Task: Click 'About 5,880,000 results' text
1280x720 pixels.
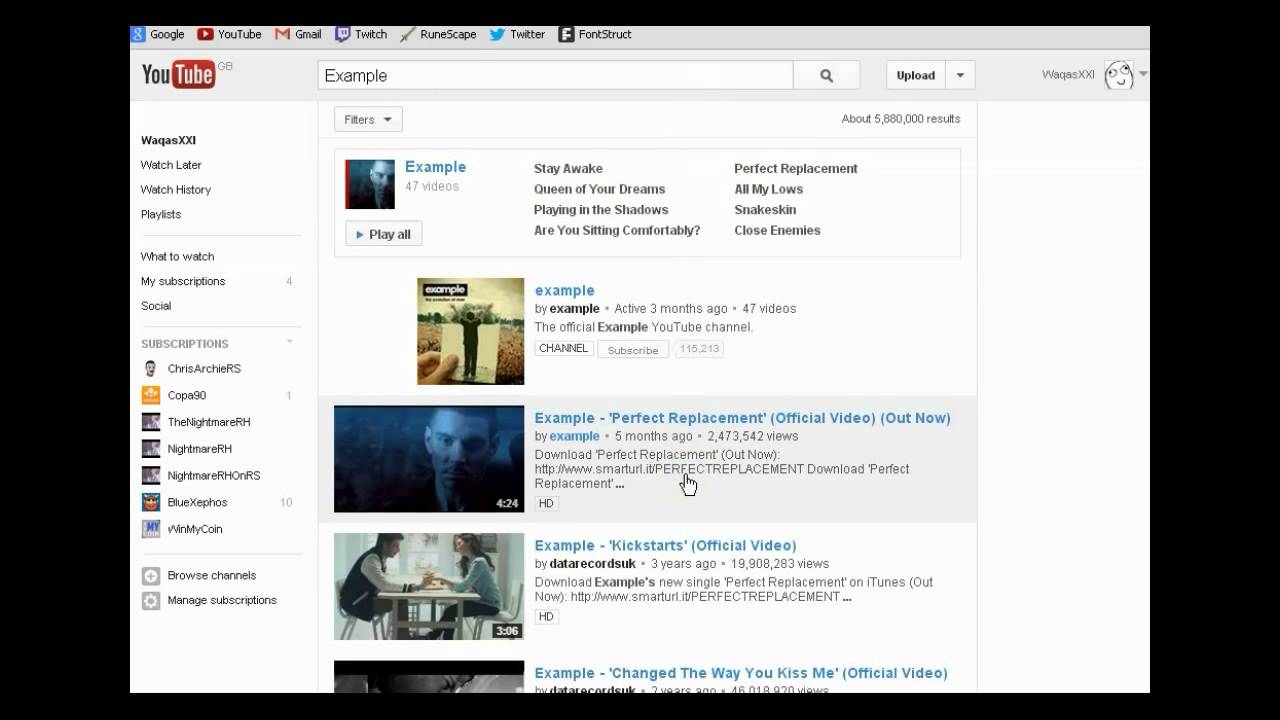Action: coord(901,119)
